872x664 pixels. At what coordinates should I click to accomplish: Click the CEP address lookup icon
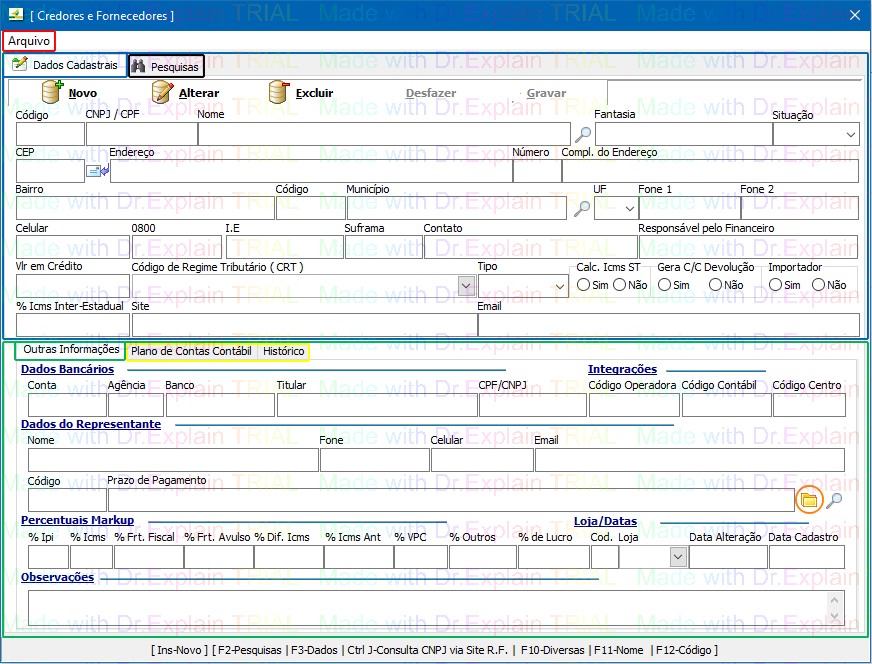(97, 171)
